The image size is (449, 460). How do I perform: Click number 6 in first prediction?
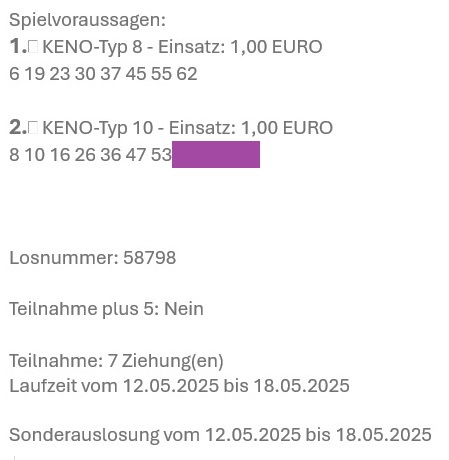pos(14,74)
